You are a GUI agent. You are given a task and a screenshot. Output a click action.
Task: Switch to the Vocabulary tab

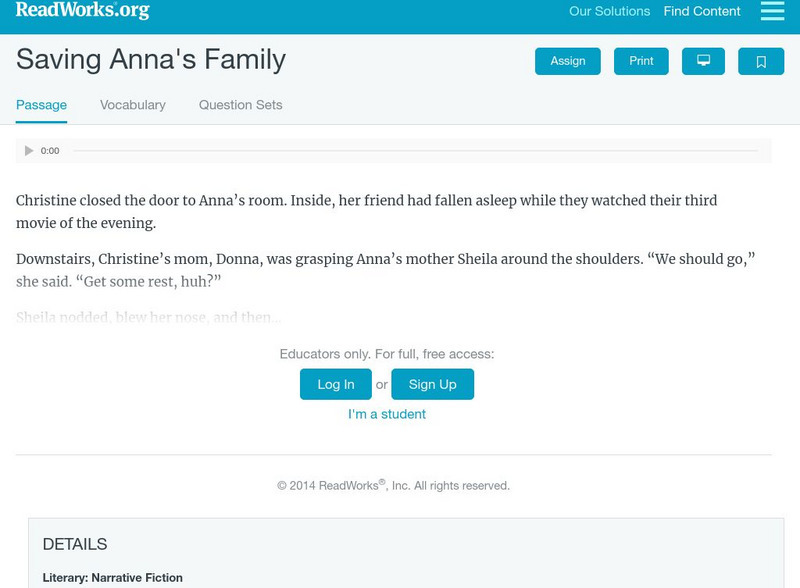(x=133, y=104)
